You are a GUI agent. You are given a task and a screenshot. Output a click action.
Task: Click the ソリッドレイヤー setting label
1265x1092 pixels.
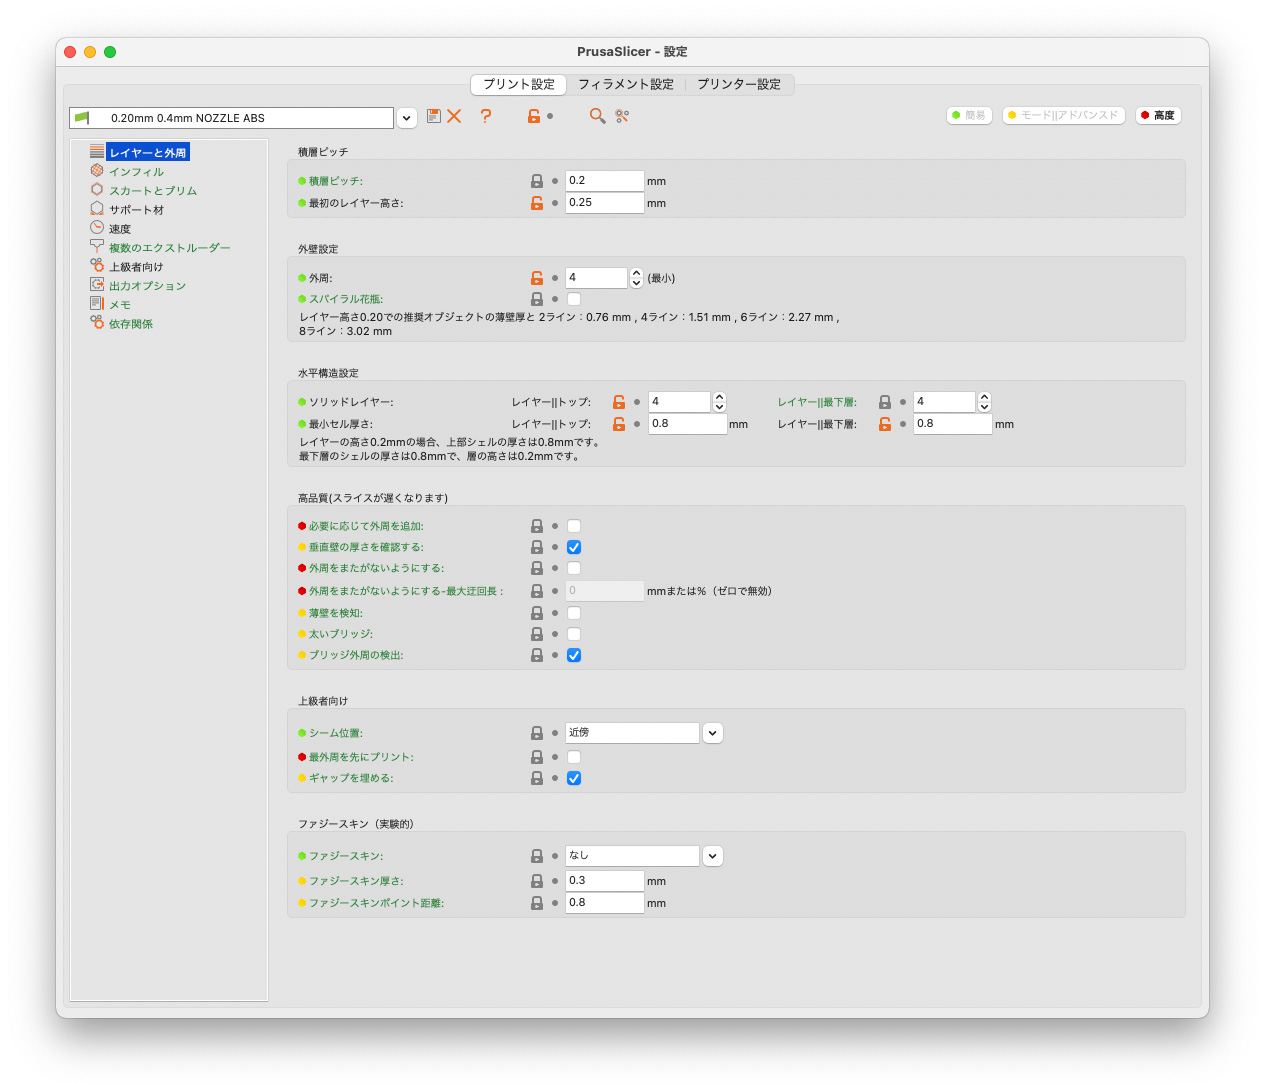351,402
